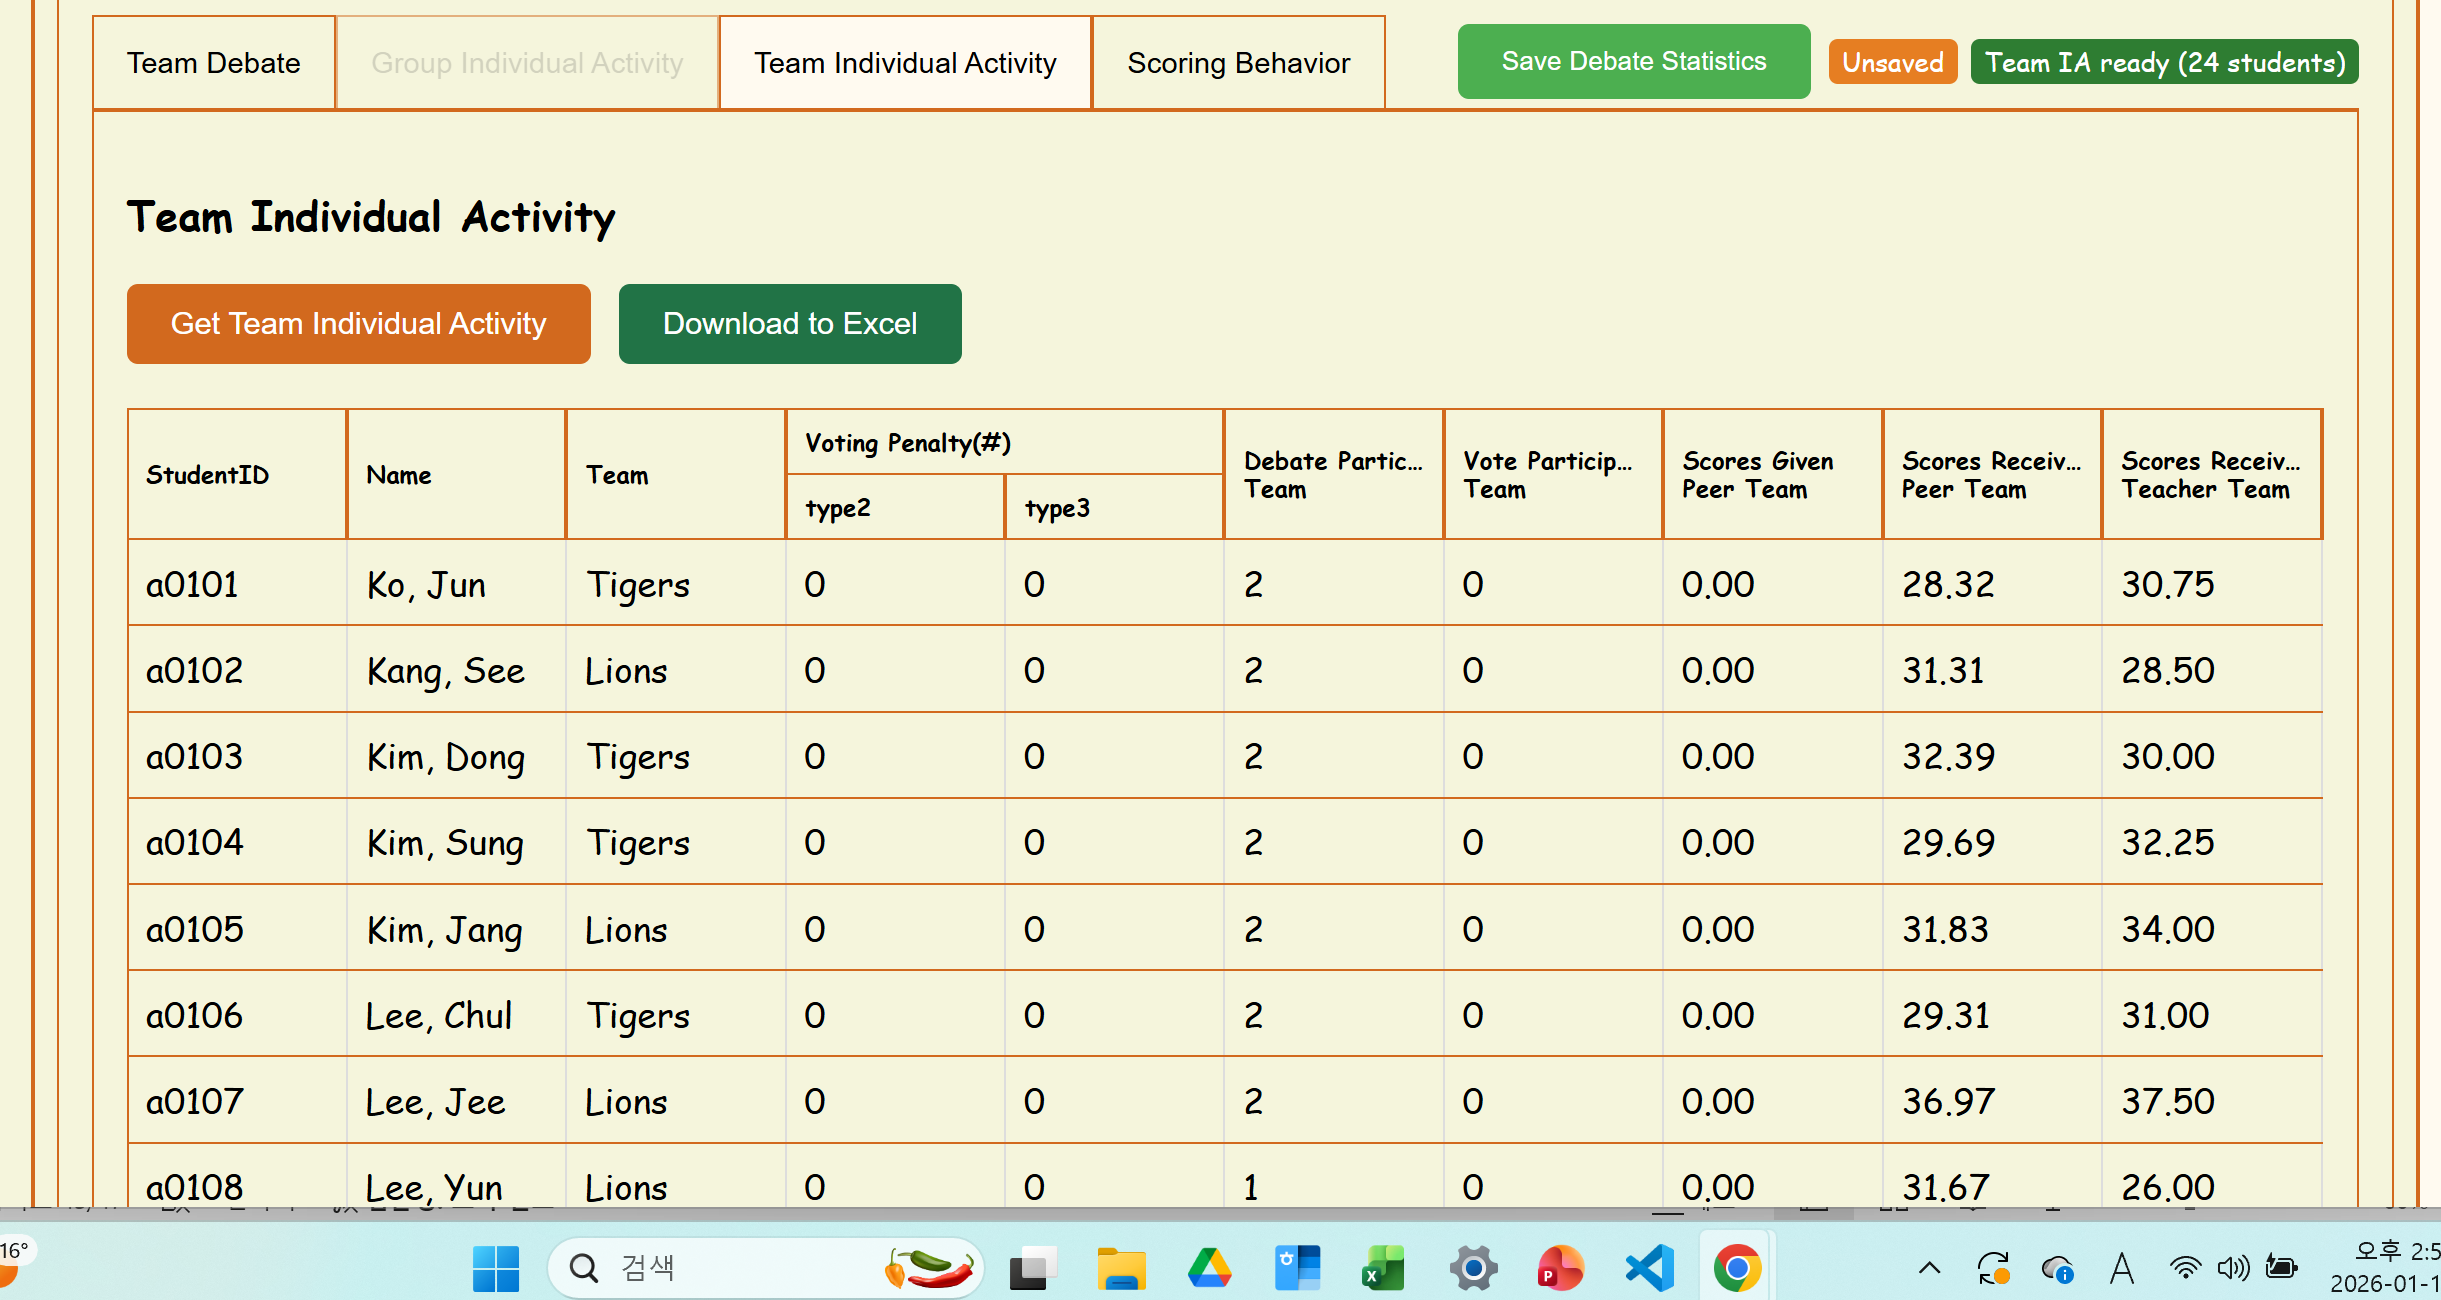Viewport: 2441px width, 1300px height.
Task: Switch to the Team Debate tab
Action: click(x=213, y=63)
